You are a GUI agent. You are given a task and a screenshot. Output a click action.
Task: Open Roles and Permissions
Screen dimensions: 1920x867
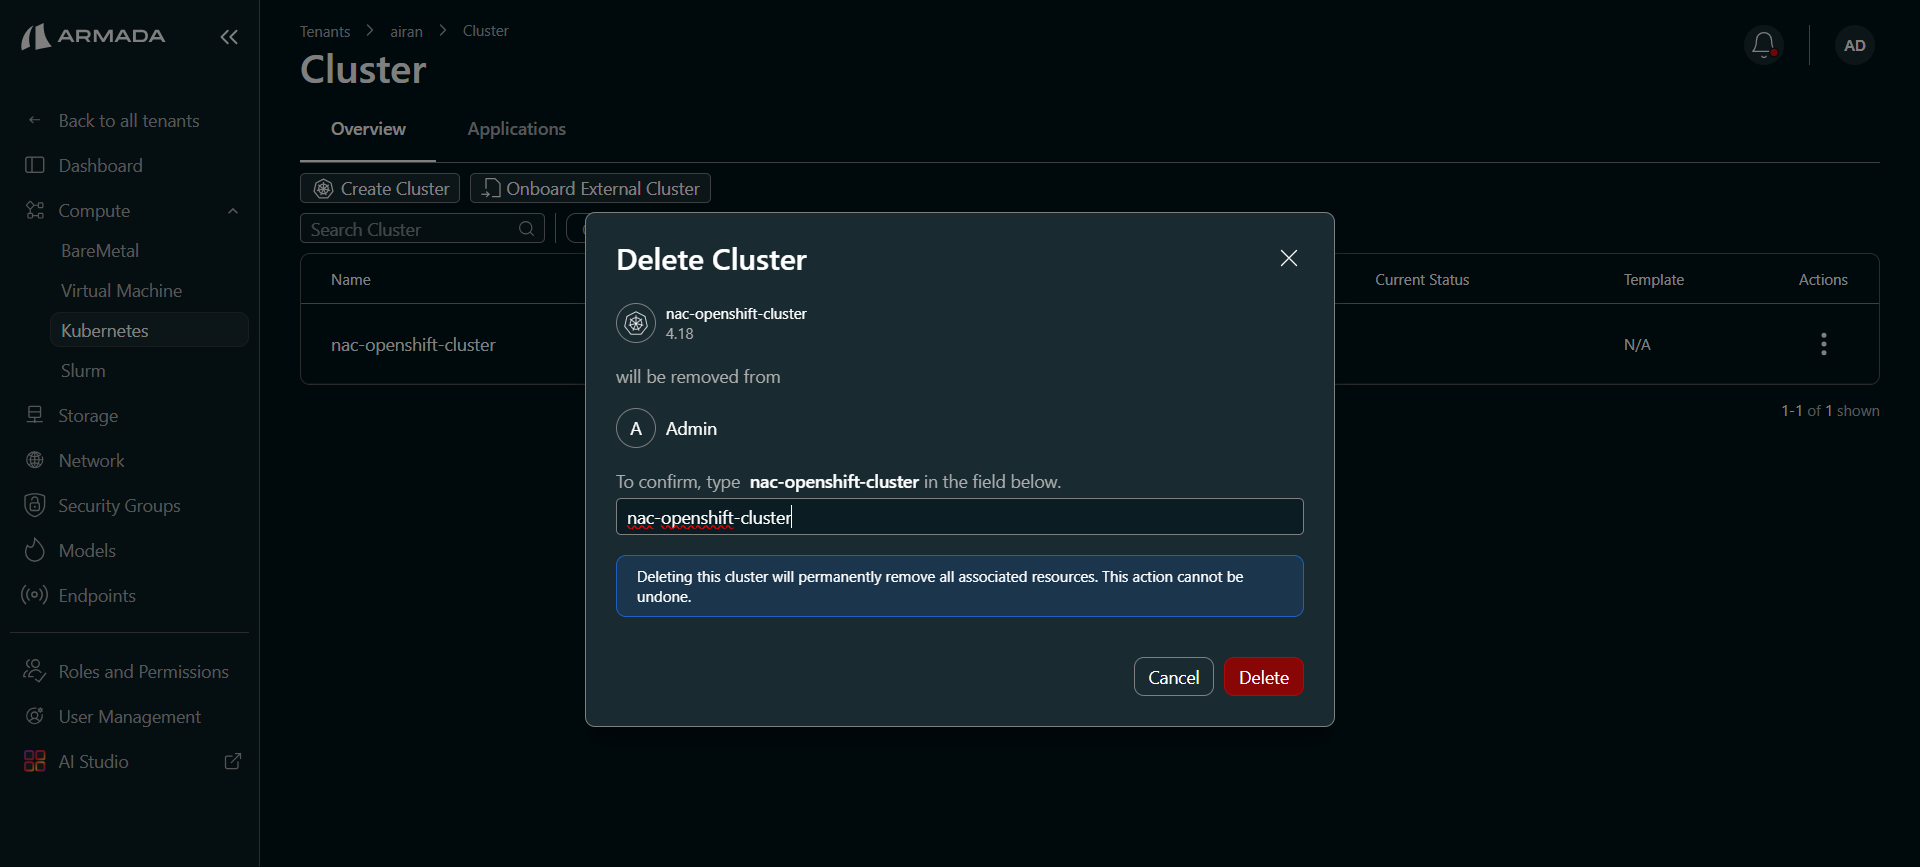[143, 672]
